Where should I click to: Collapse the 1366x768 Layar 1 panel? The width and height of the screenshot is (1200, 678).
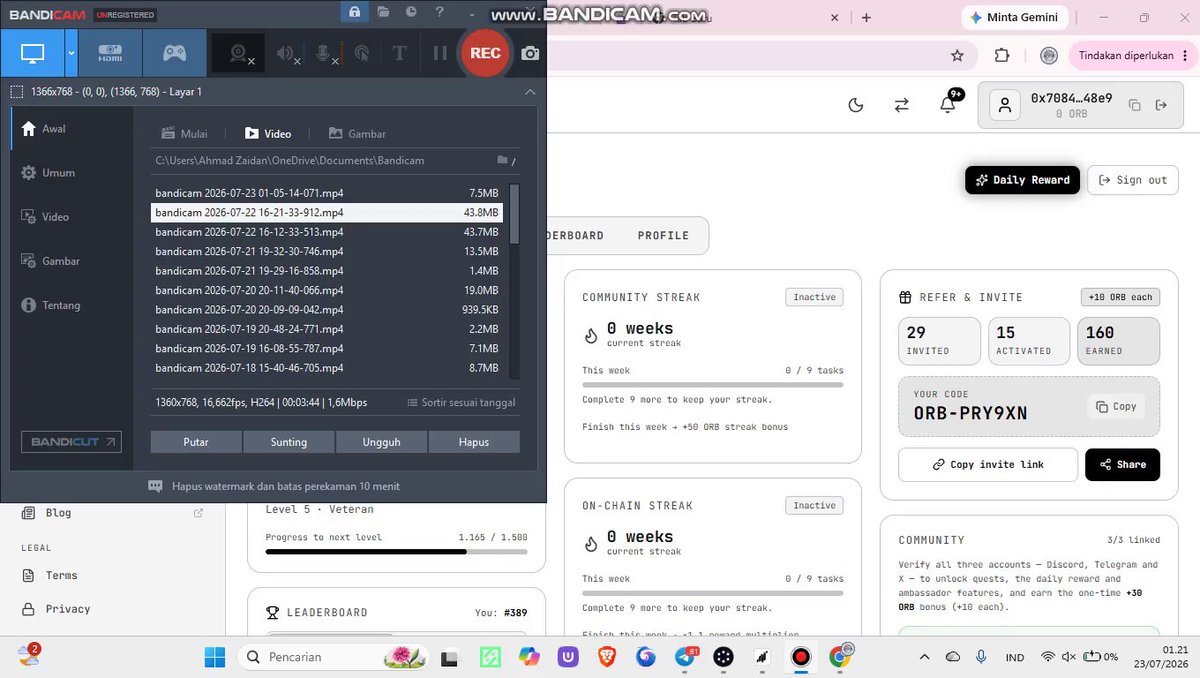pyautogui.click(x=530, y=92)
